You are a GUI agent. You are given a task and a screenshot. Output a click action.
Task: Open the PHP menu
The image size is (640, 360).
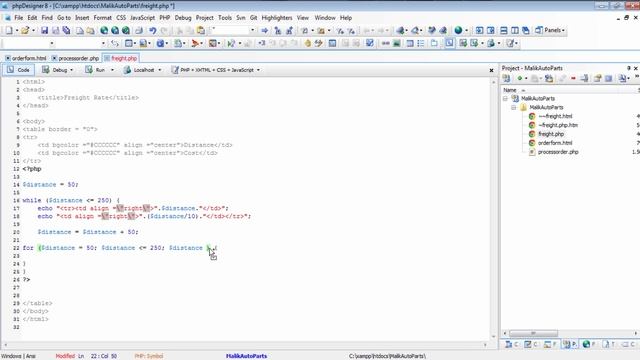pyautogui.click(x=165, y=18)
